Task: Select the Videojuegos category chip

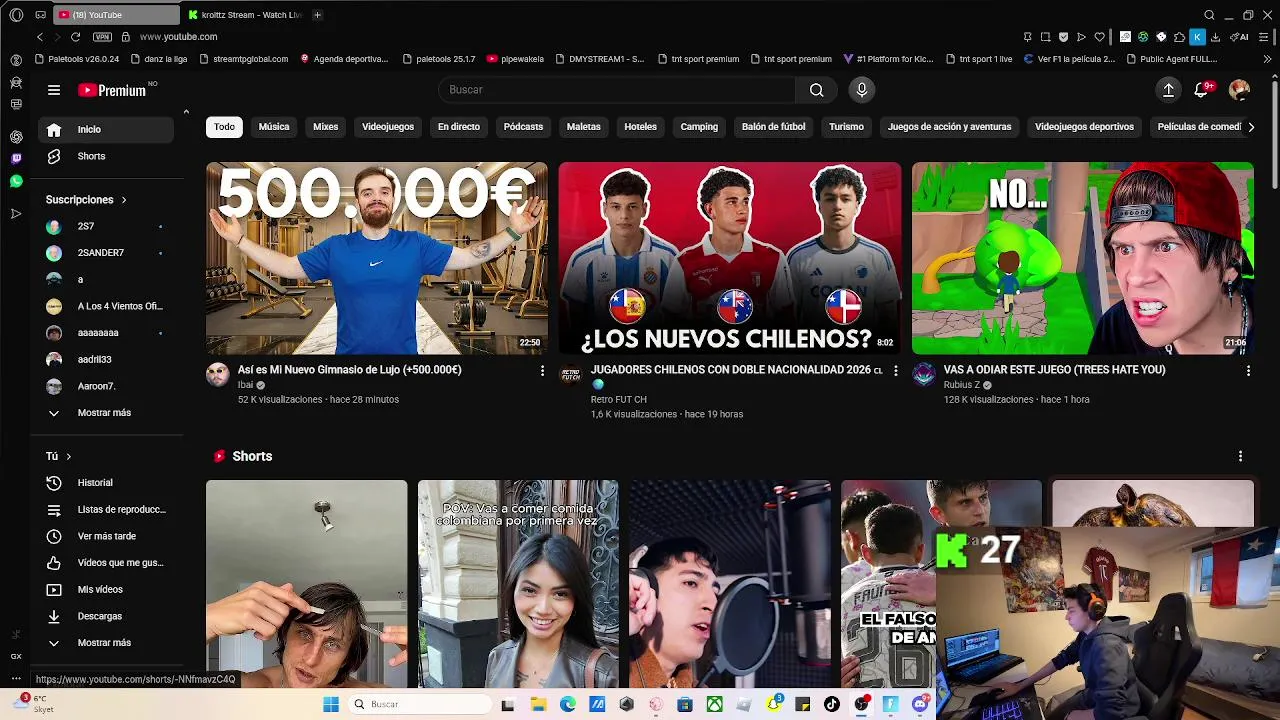Action: tap(388, 127)
